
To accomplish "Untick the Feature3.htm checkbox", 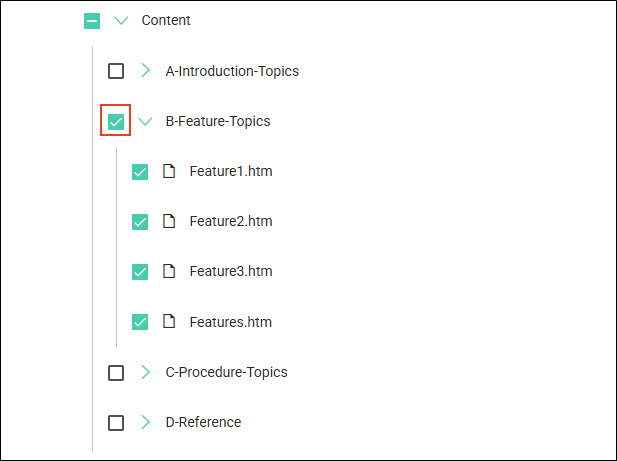I will (x=140, y=272).
